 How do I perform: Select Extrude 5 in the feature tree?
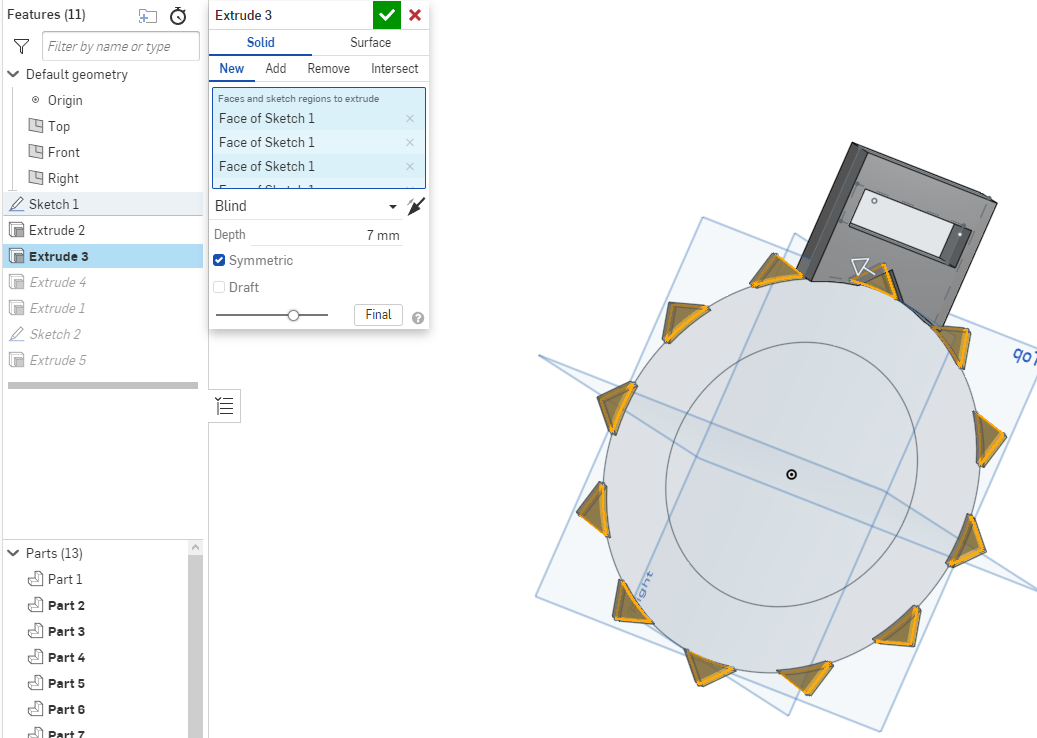103,360
